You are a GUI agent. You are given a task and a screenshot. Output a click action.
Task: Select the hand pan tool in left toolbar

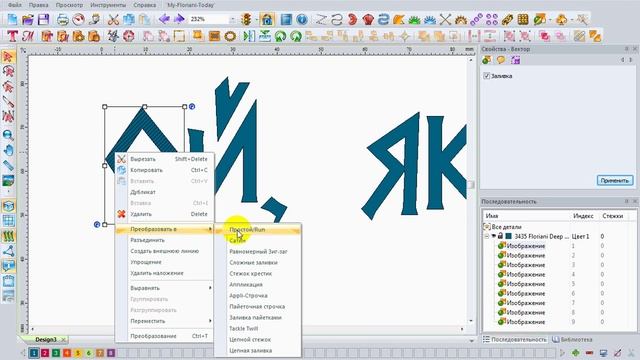(8, 151)
